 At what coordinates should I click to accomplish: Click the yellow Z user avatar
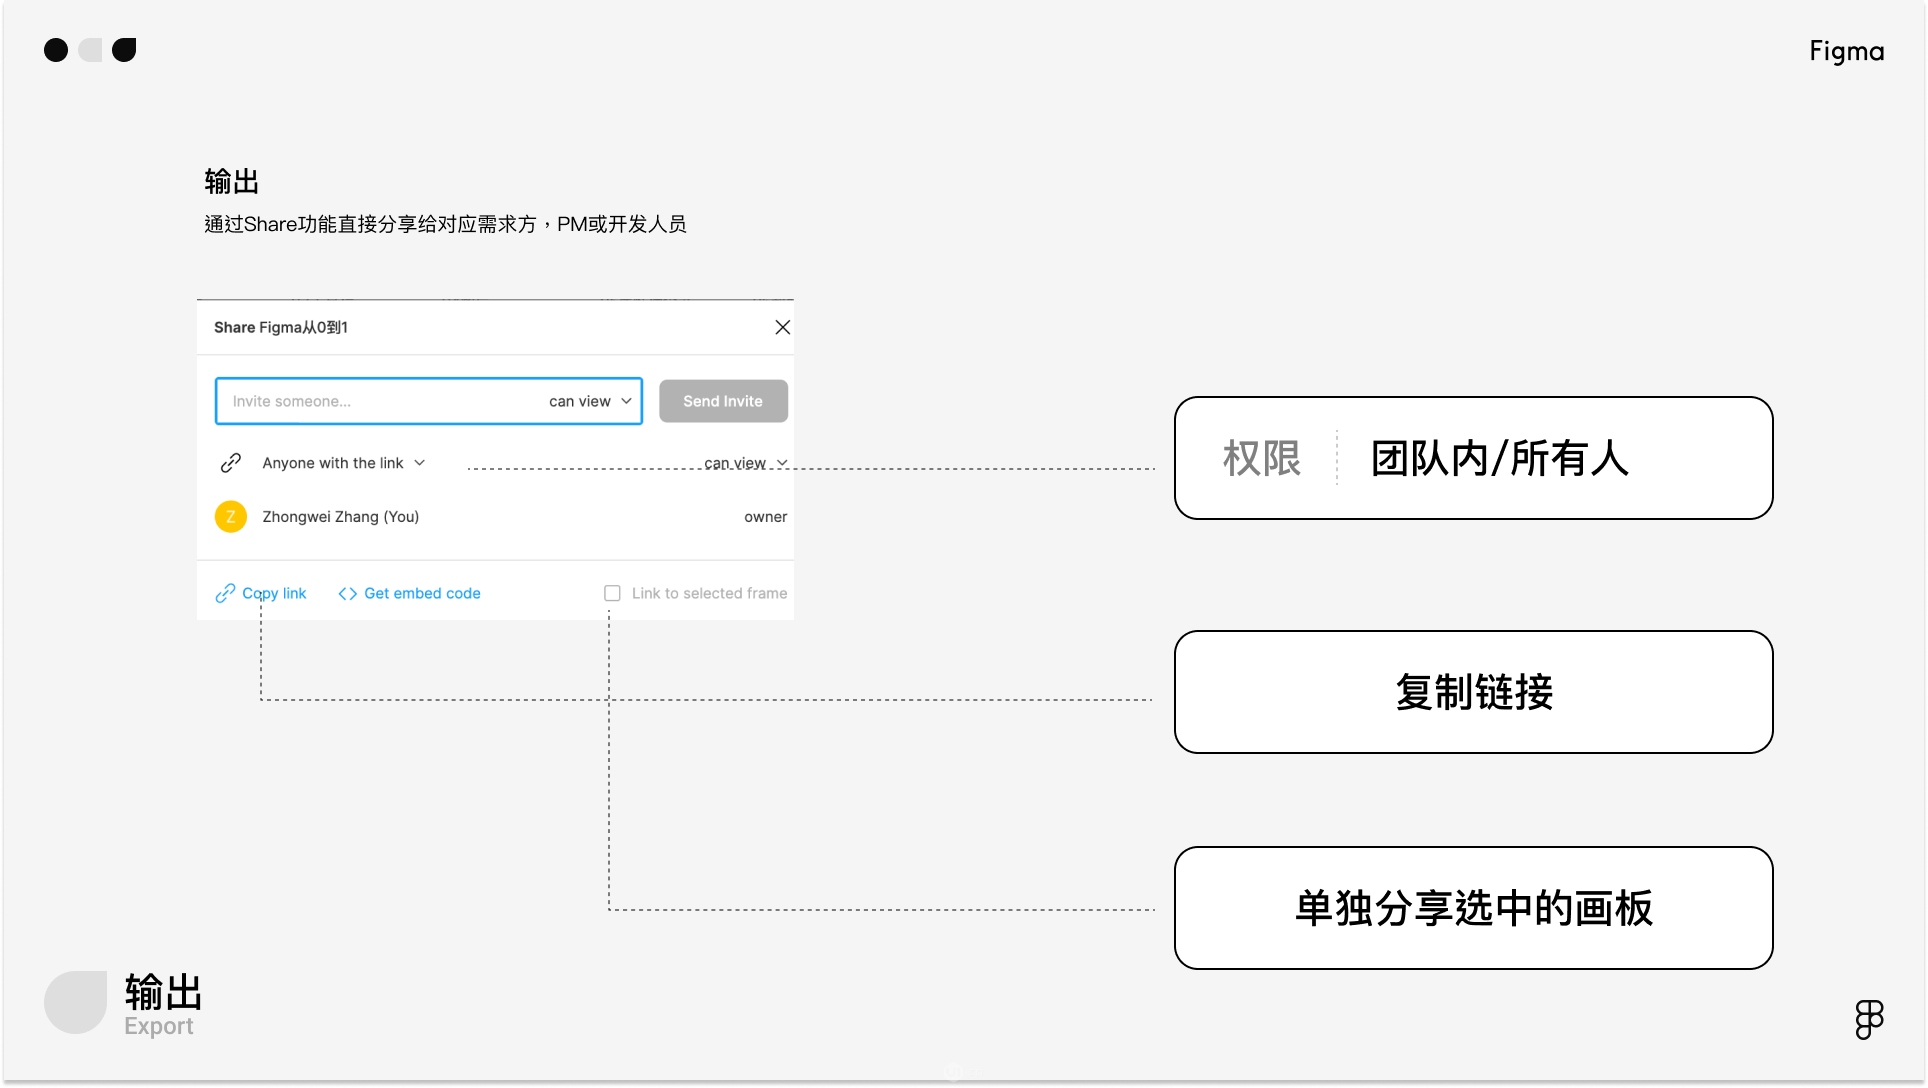pos(231,517)
